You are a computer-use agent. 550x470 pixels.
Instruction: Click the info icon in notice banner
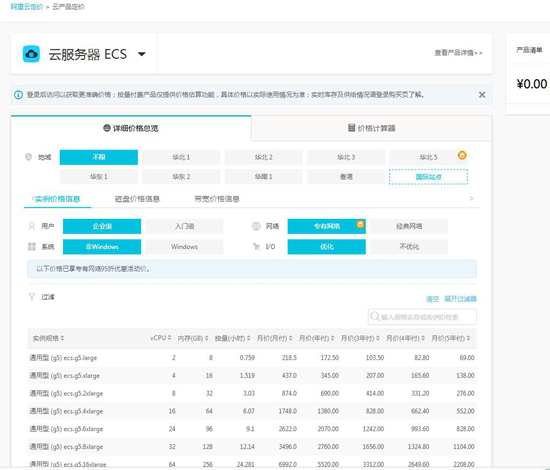pos(18,95)
